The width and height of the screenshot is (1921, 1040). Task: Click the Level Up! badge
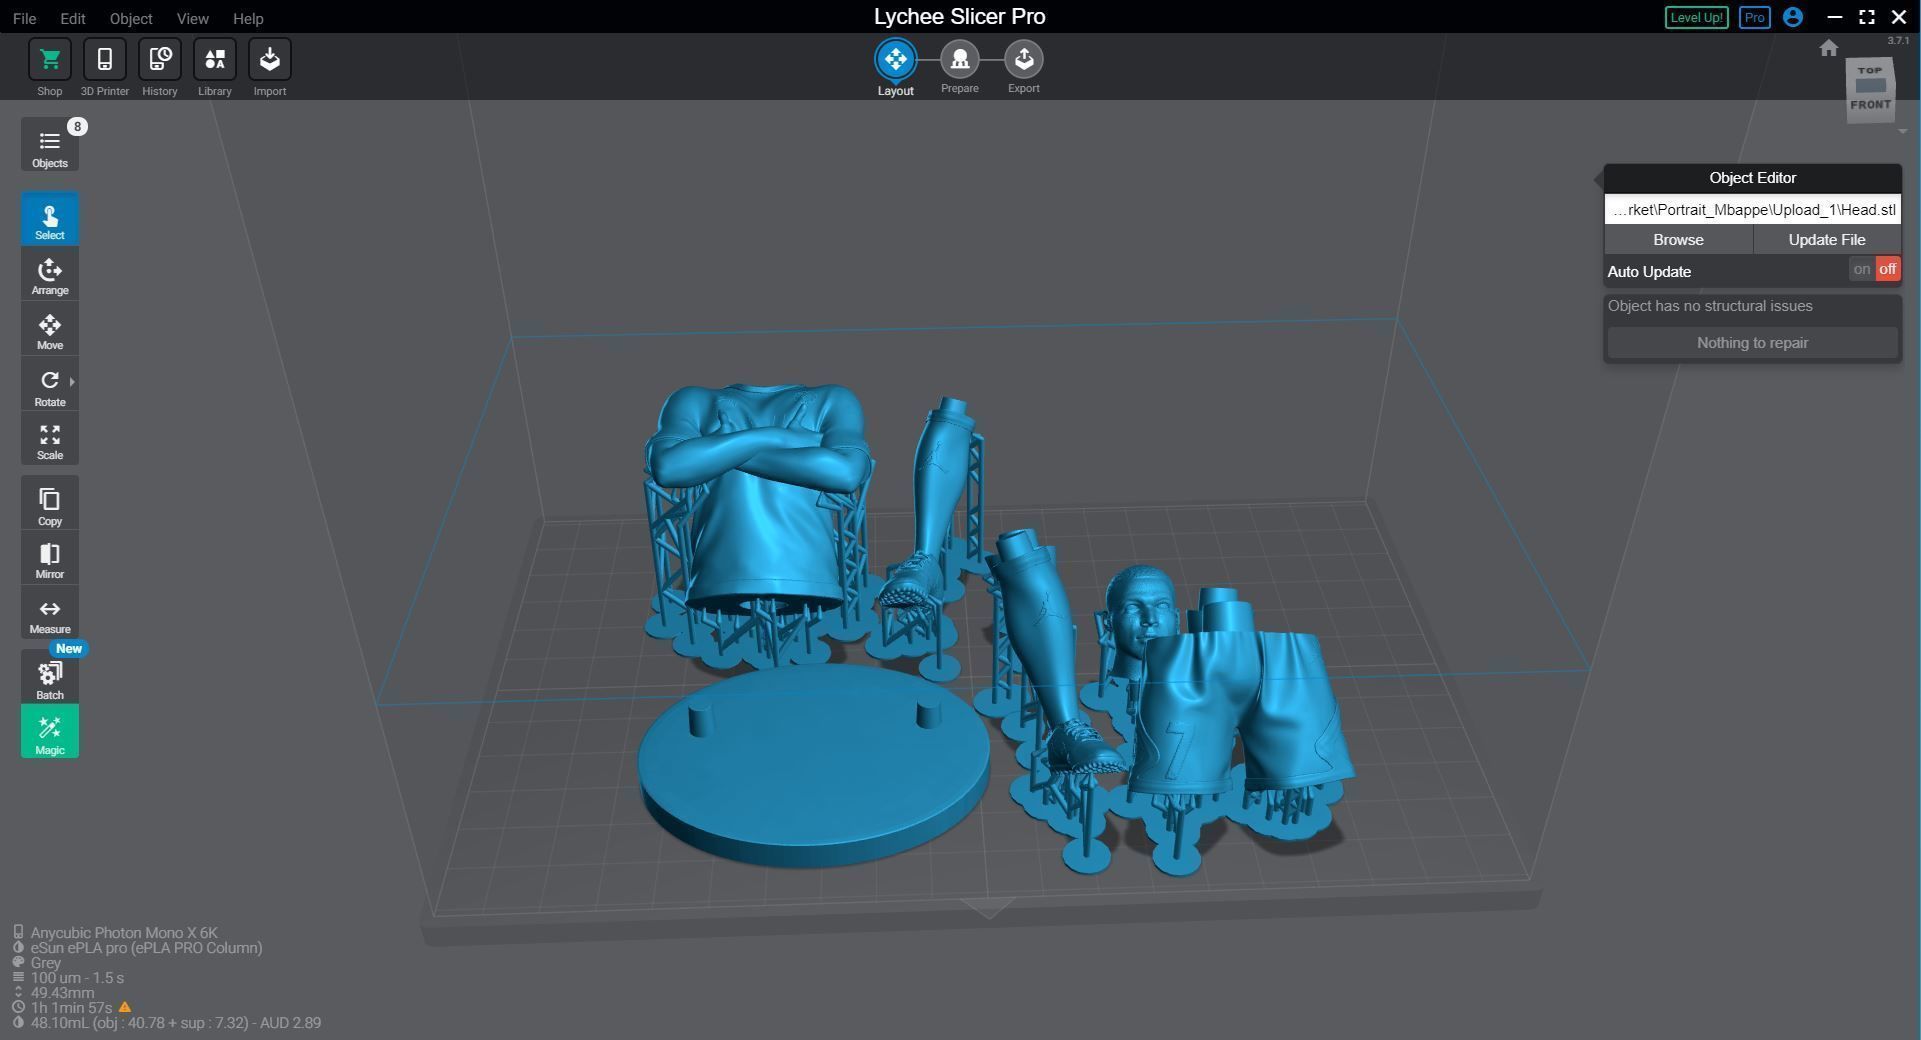click(1696, 17)
